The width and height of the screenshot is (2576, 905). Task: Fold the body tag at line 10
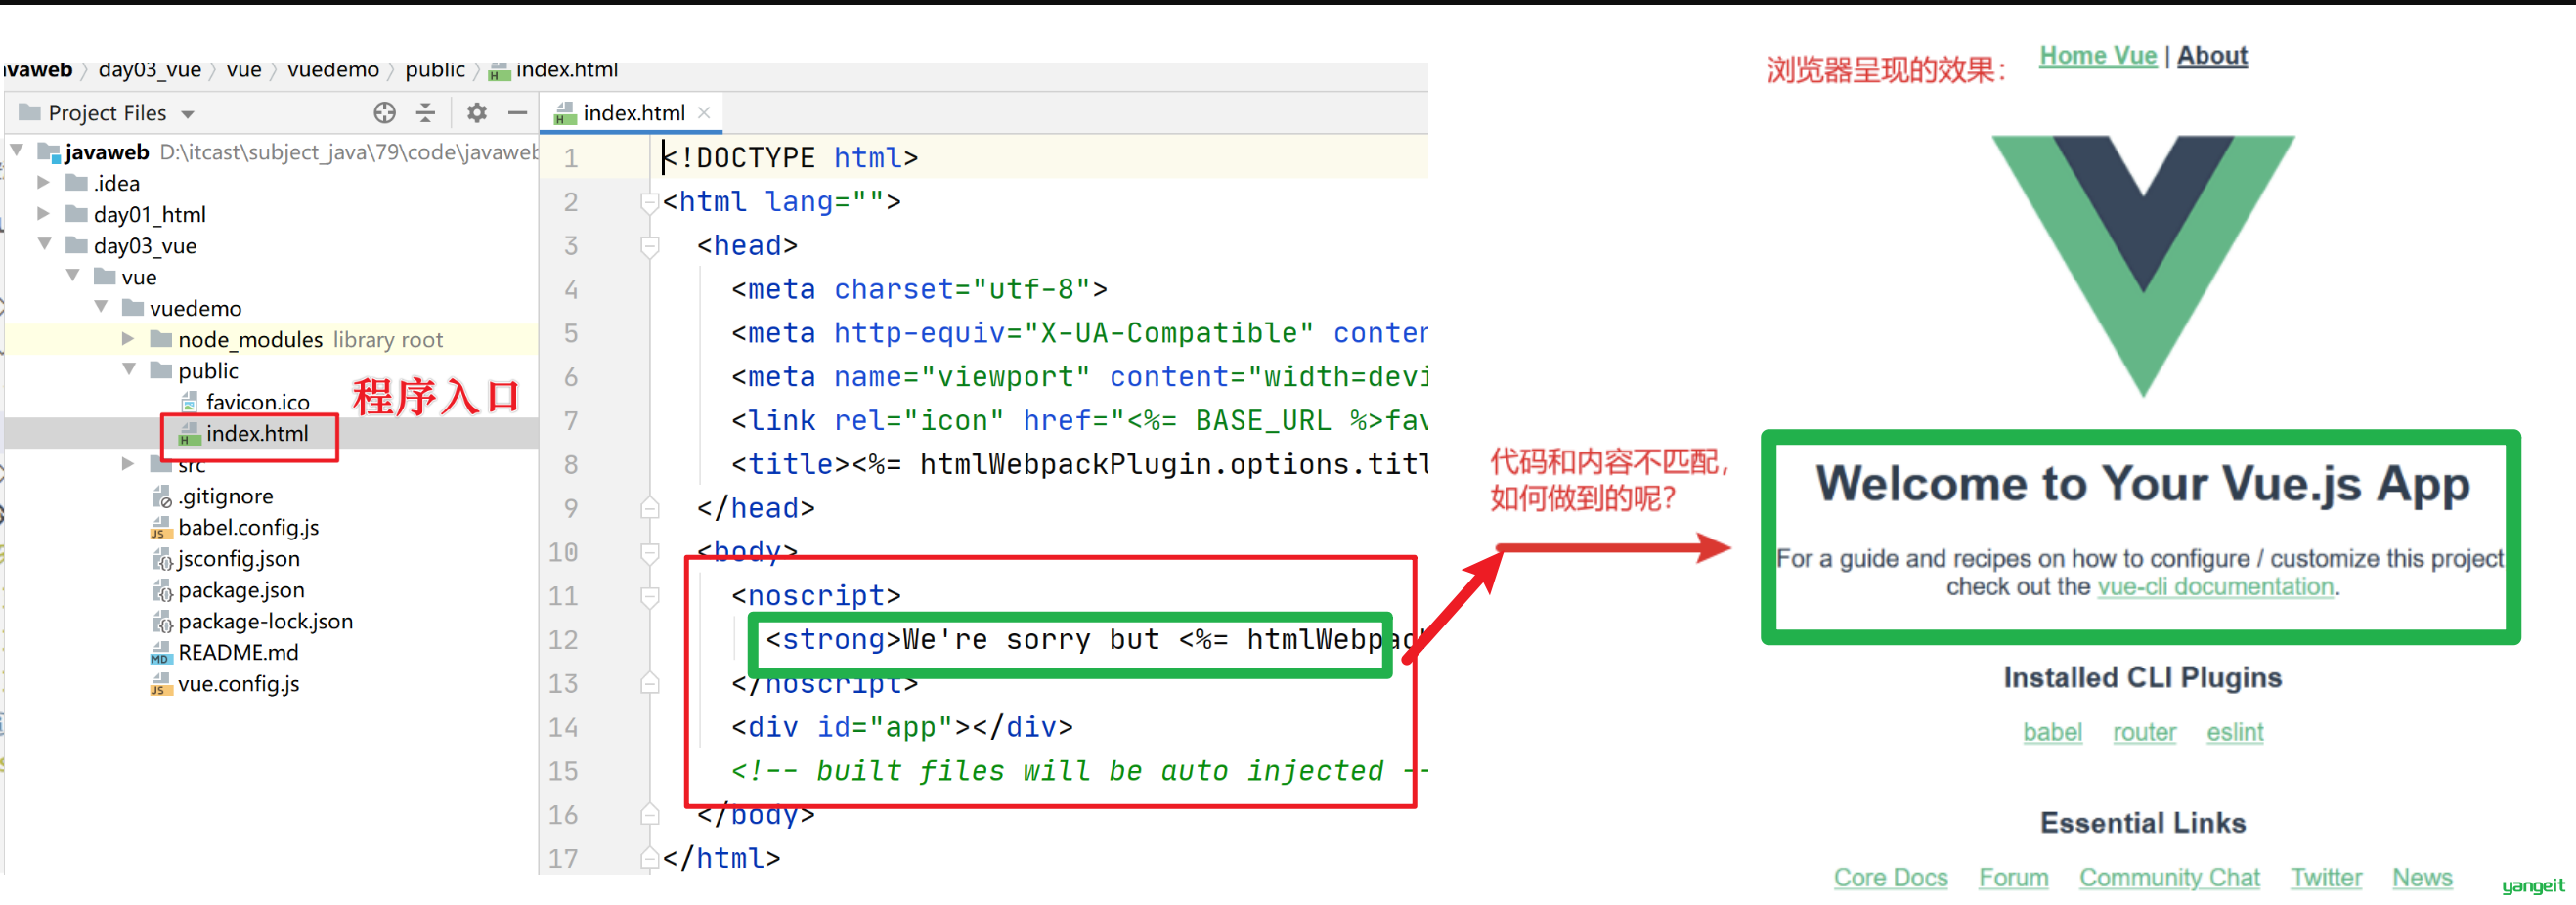[x=649, y=552]
